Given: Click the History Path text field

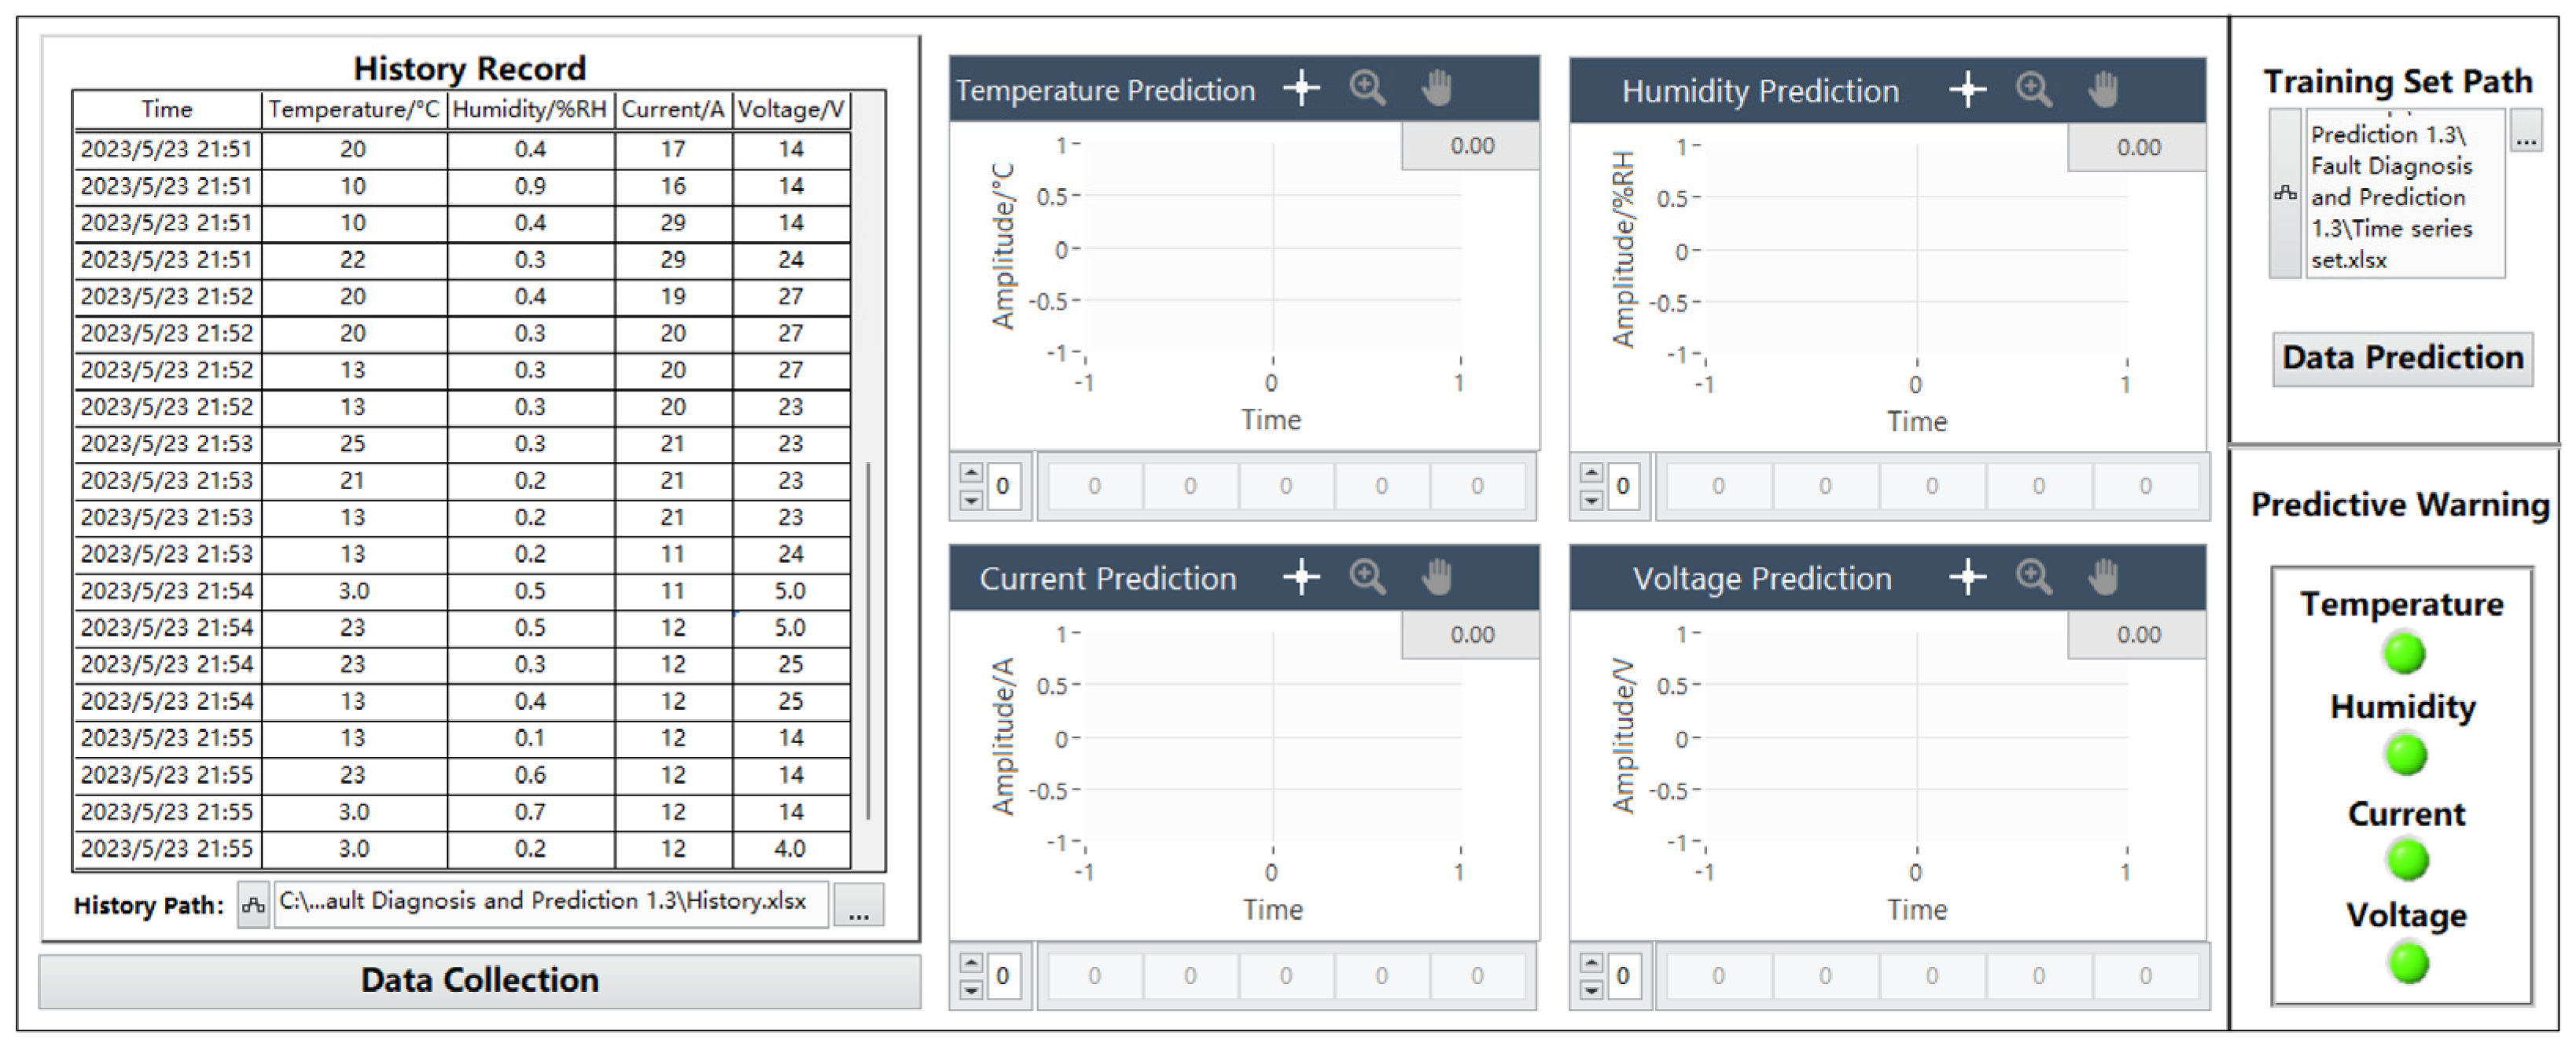Looking at the screenshot, I should tap(550, 903).
